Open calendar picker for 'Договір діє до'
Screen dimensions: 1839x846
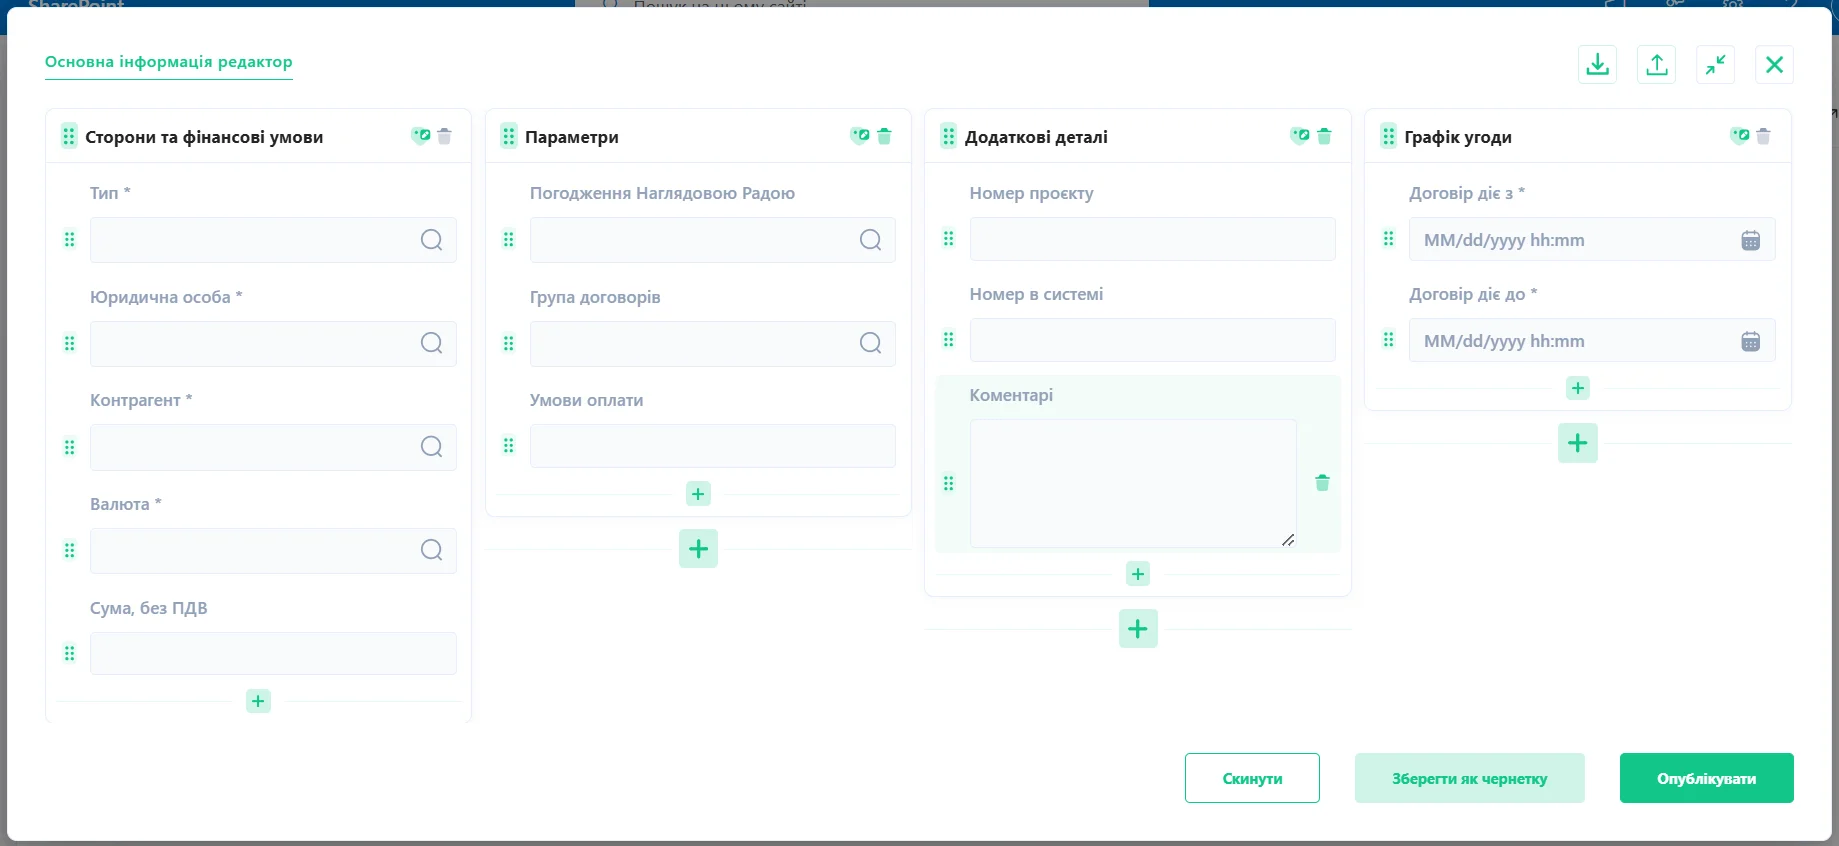click(1751, 341)
